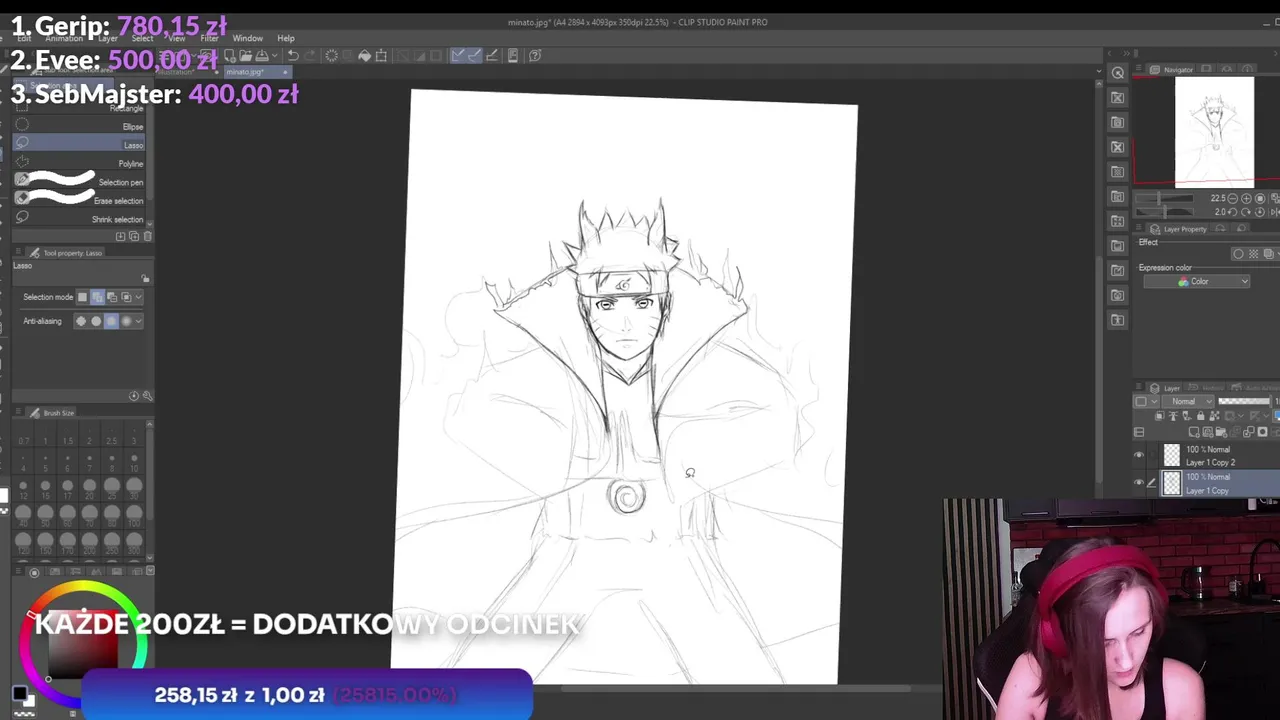The width and height of the screenshot is (1280, 720).
Task: Set anti-aliasing to Weak
Action: [x=96, y=321]
